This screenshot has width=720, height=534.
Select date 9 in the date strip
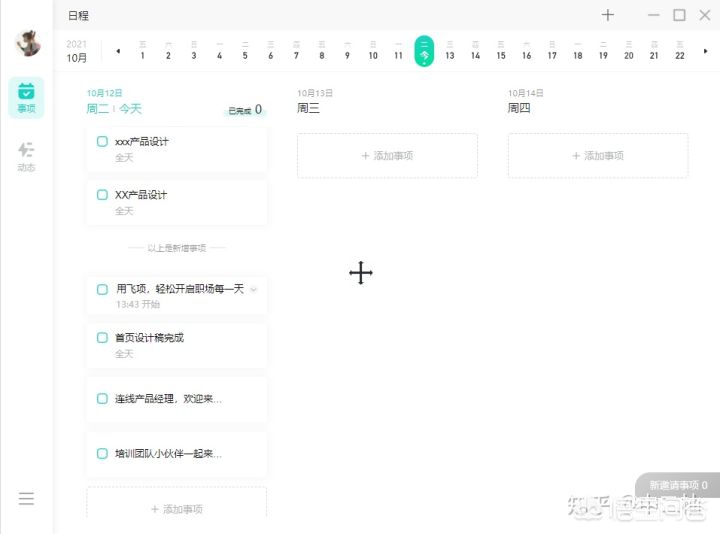coord(347,51)
